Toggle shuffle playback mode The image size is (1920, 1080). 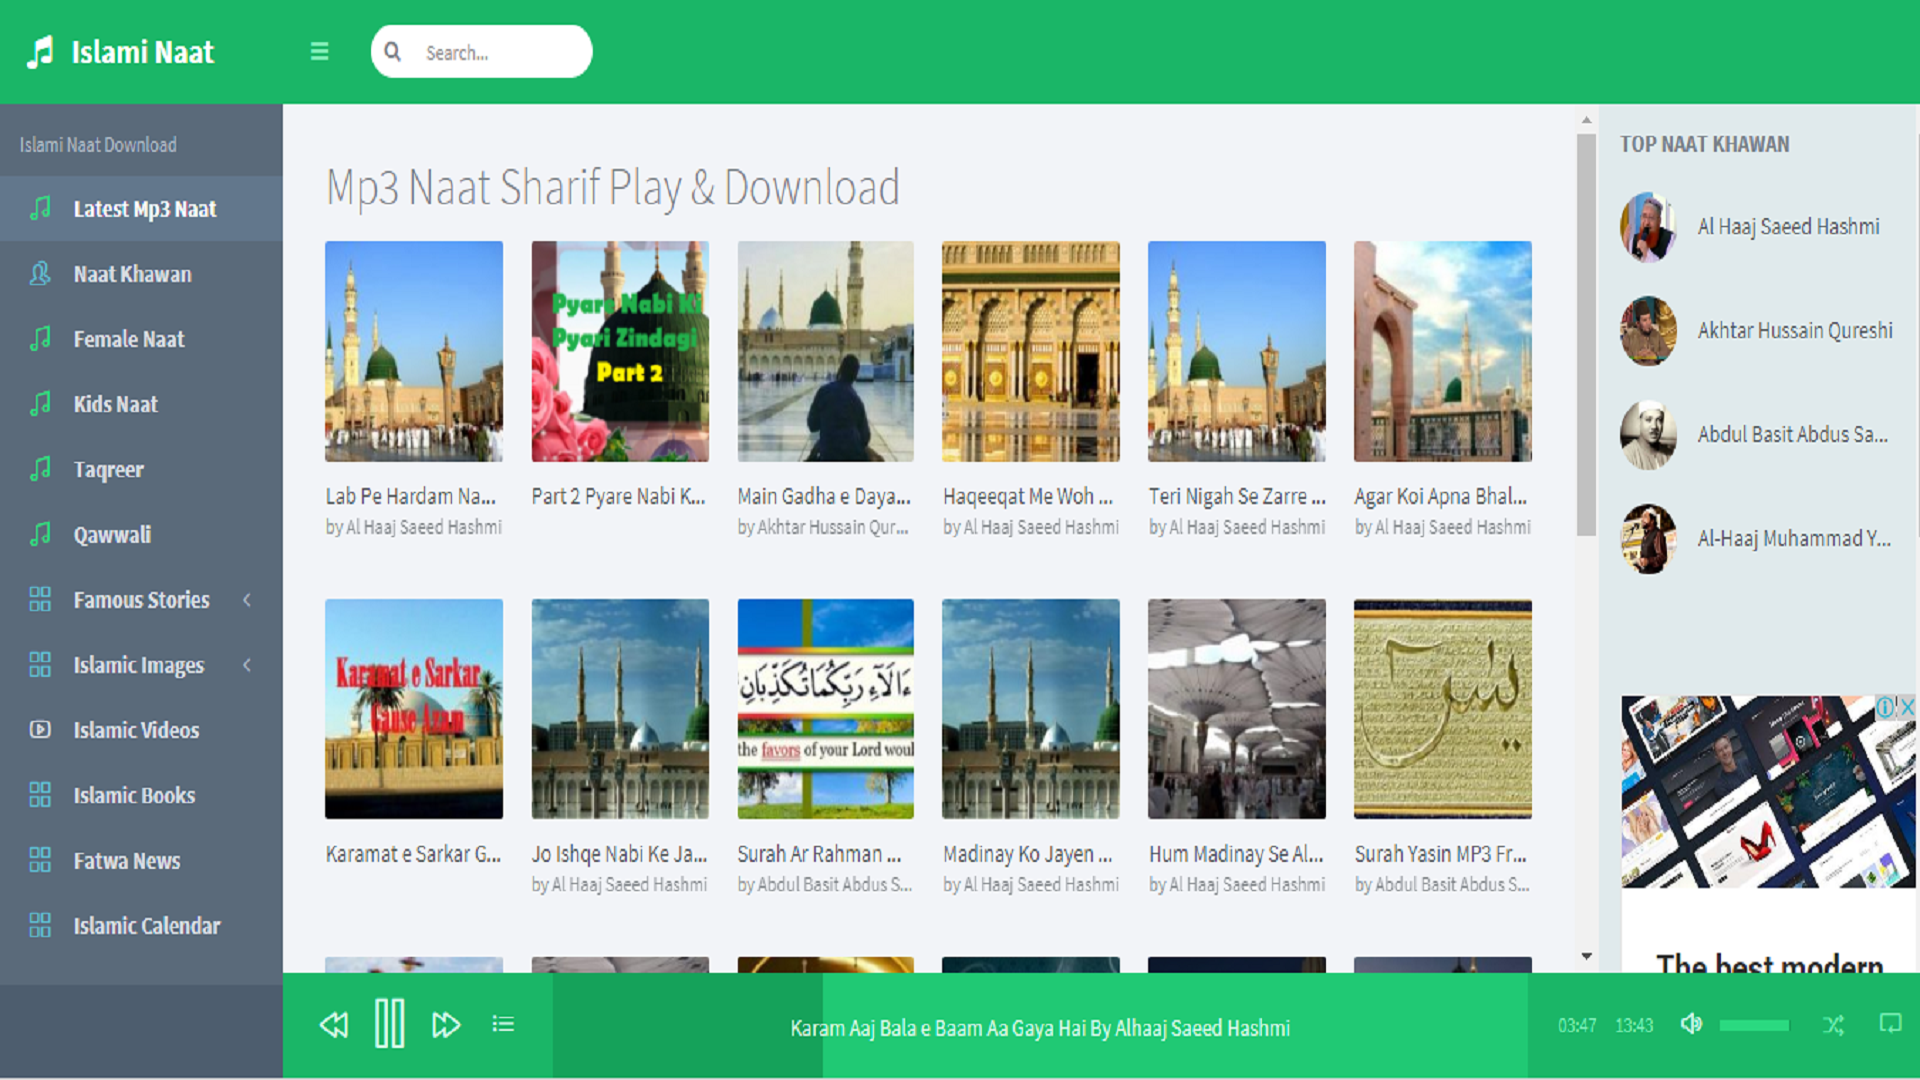coord(1833,1025)
